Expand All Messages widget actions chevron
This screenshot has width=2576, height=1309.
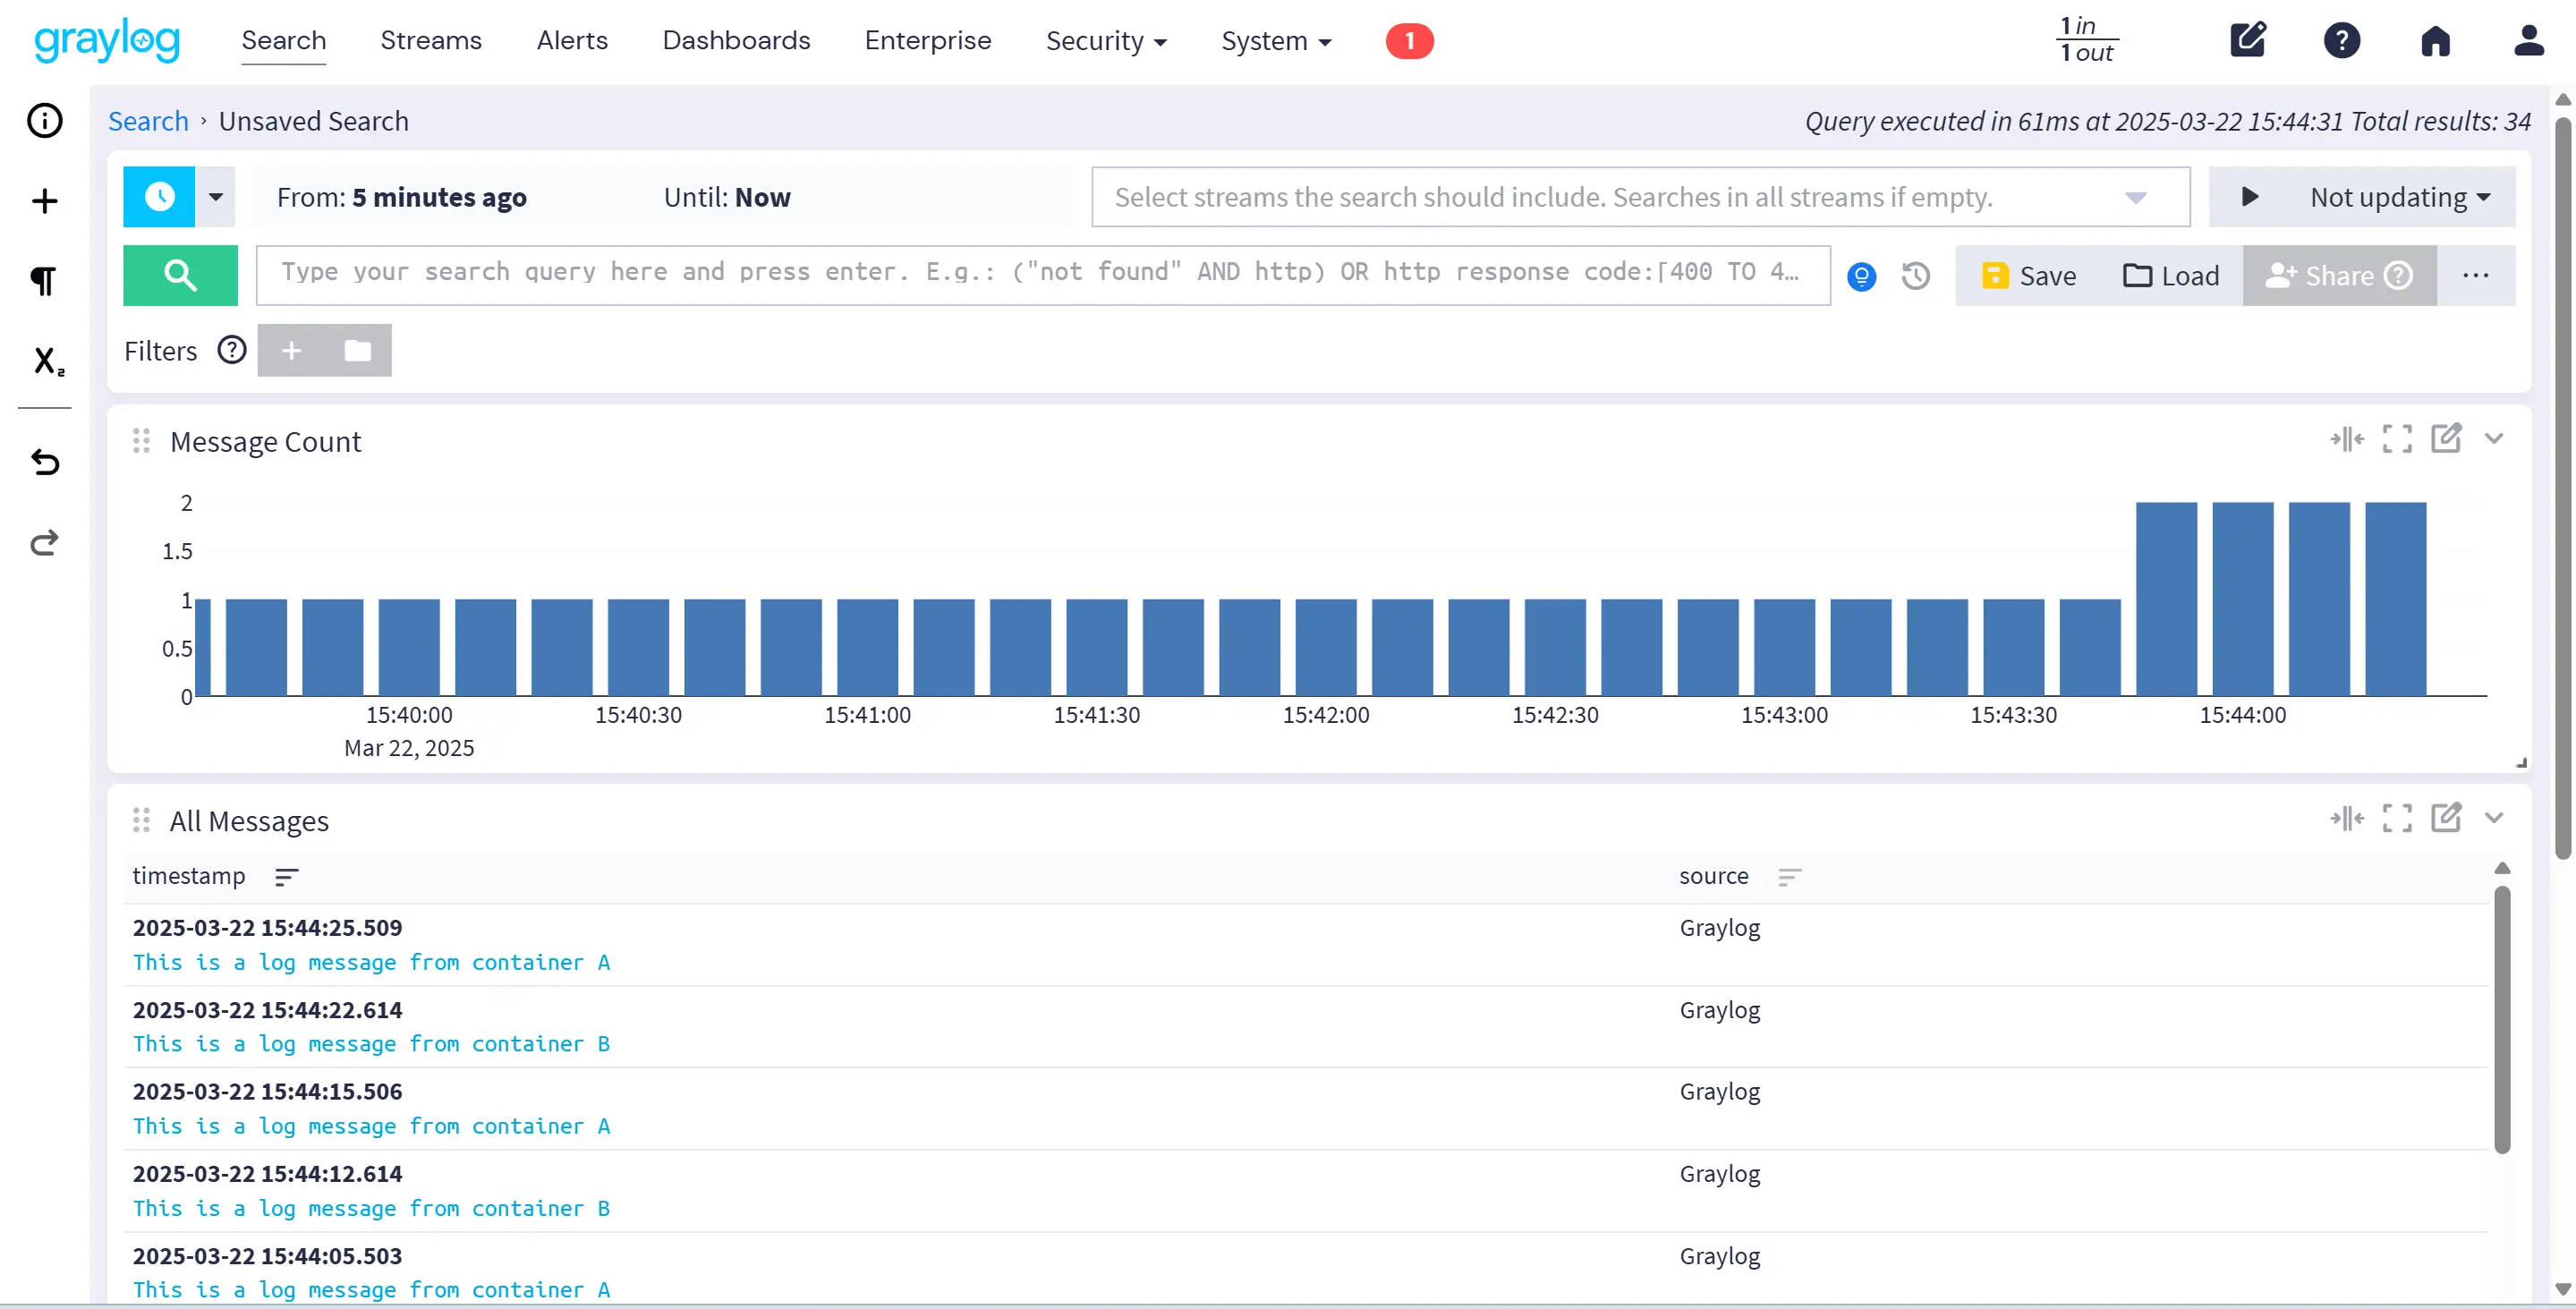[x=2494, y=818]
